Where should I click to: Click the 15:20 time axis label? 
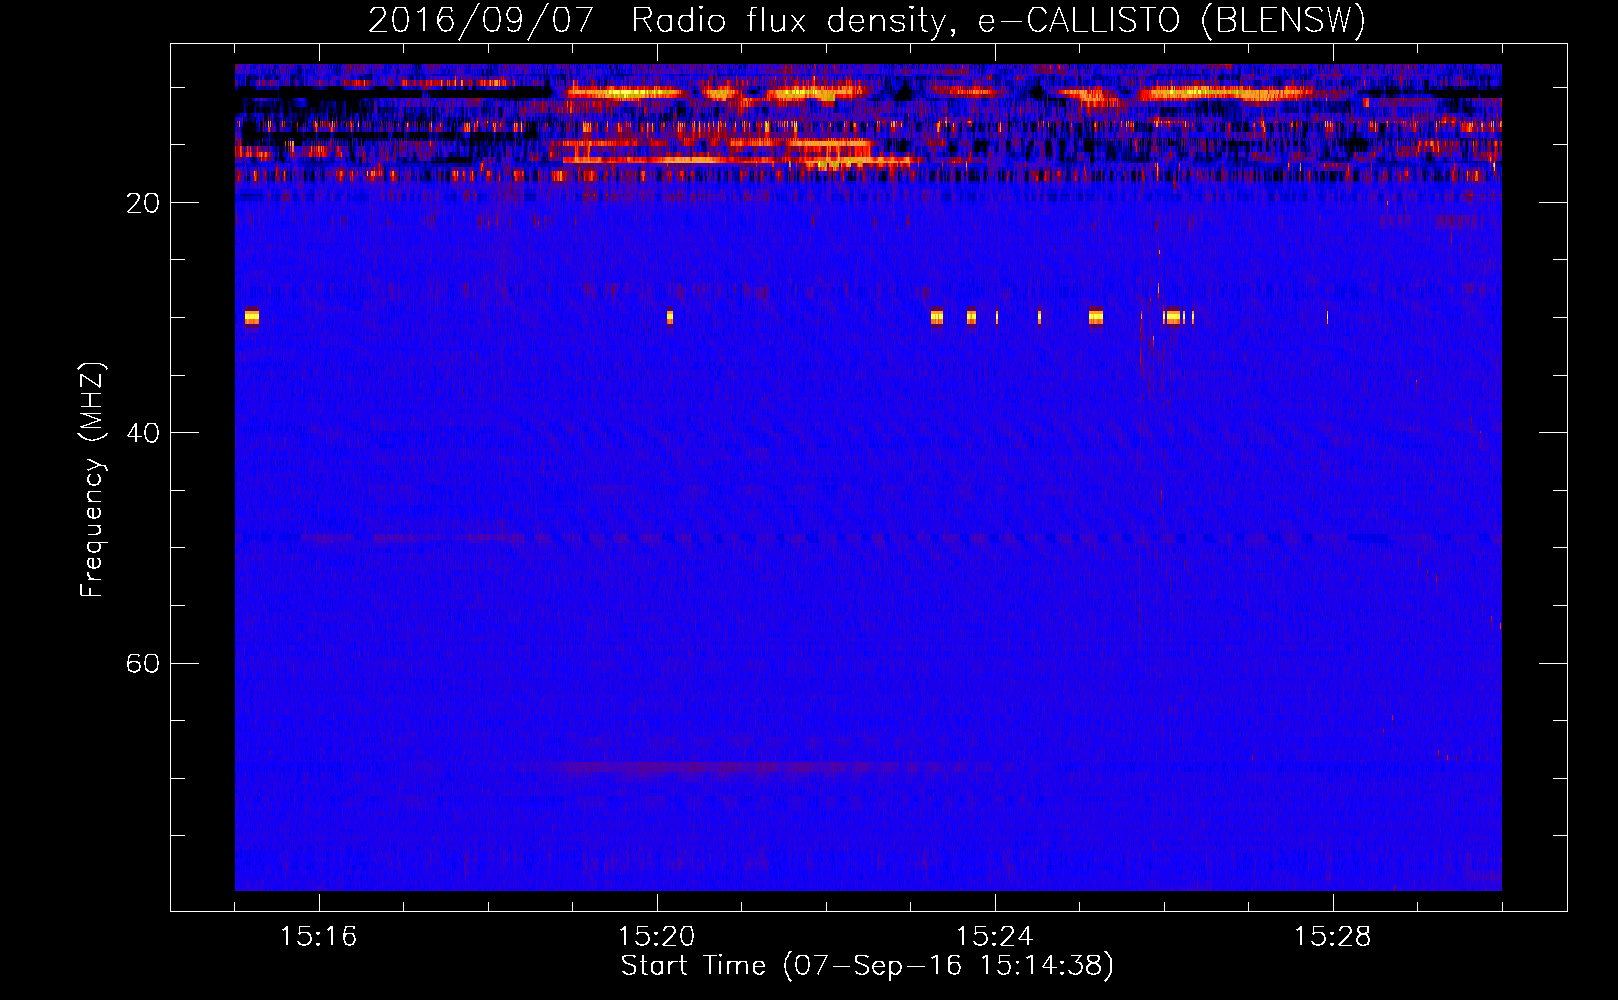(656, 936)
